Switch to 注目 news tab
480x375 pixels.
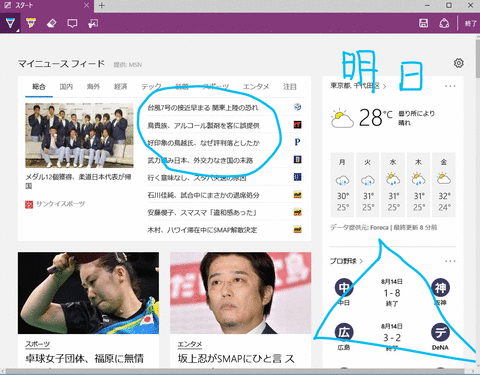coord(290,87)
